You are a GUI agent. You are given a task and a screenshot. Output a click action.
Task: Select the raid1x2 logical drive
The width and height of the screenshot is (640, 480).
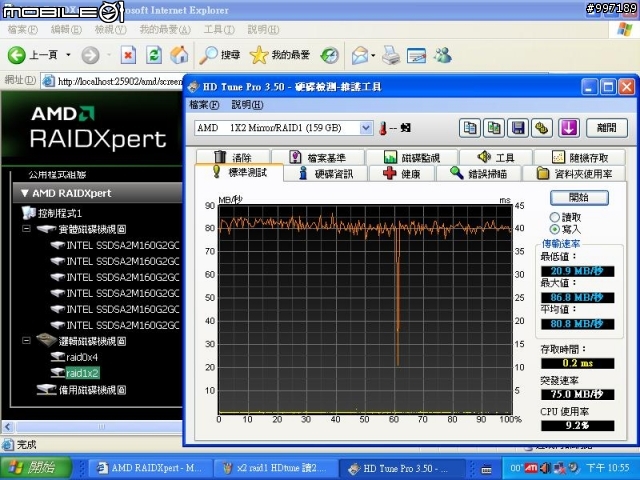coord(75,373)
